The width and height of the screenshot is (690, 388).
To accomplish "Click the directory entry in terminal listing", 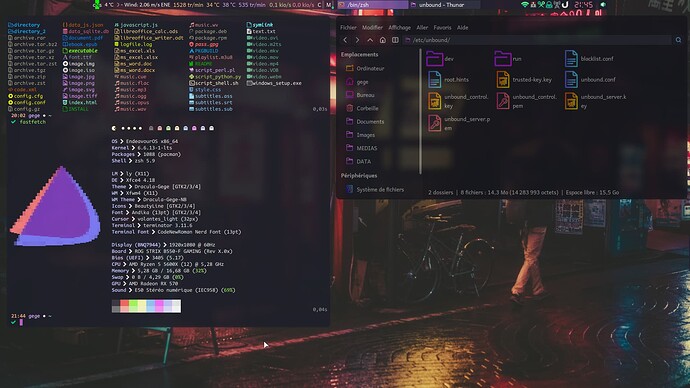I will 24,25.
